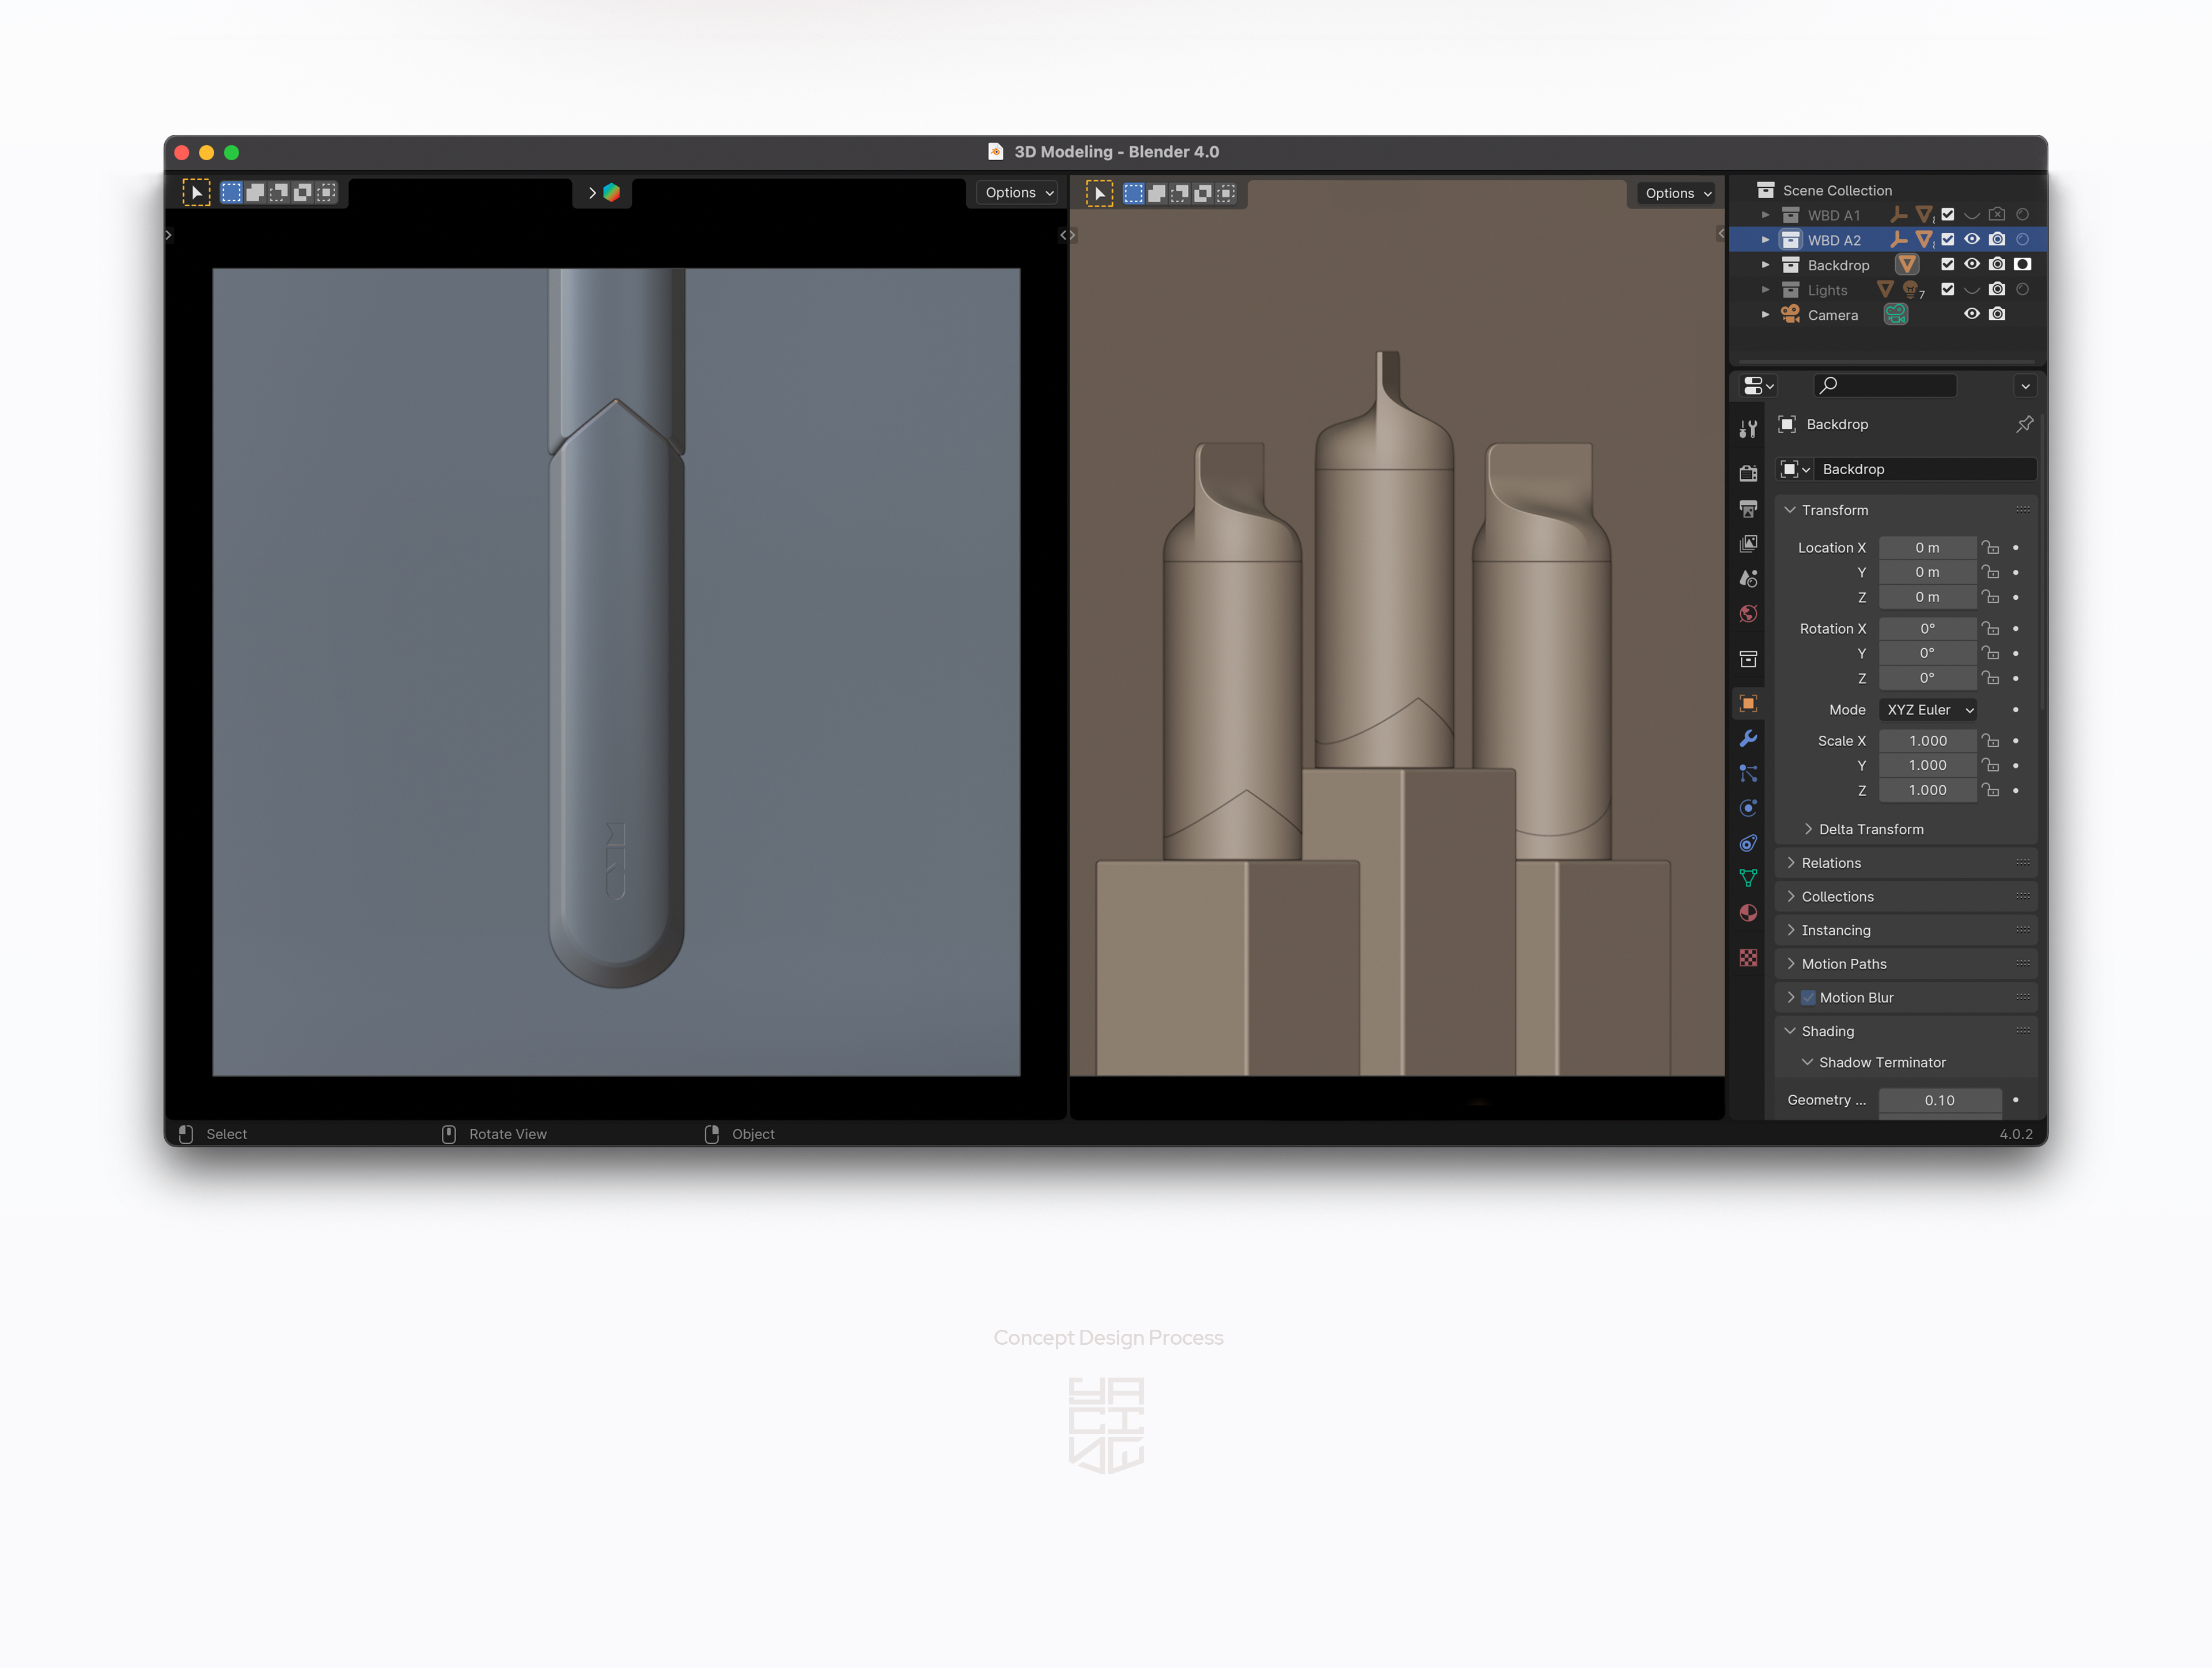Viewport: 2212px width, 1668px height.
Task: Open the Render properties camera tab
Action: tap(1748, 473)
